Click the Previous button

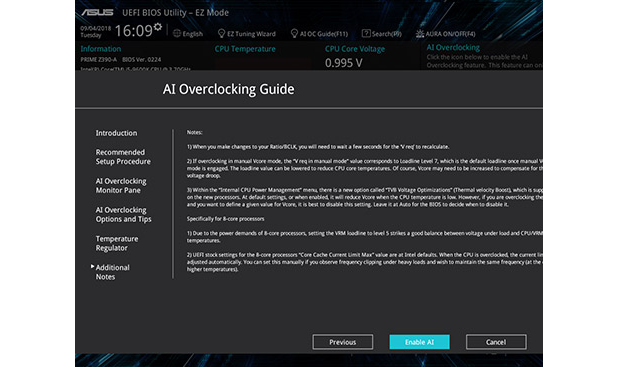(343, 342)
